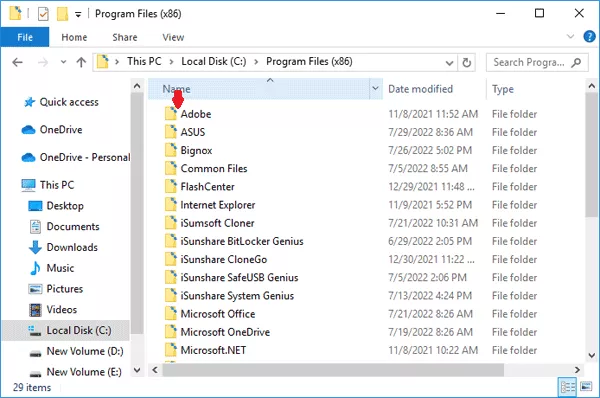
Task: Sort by the Name column header
Action: coord(259,89)
